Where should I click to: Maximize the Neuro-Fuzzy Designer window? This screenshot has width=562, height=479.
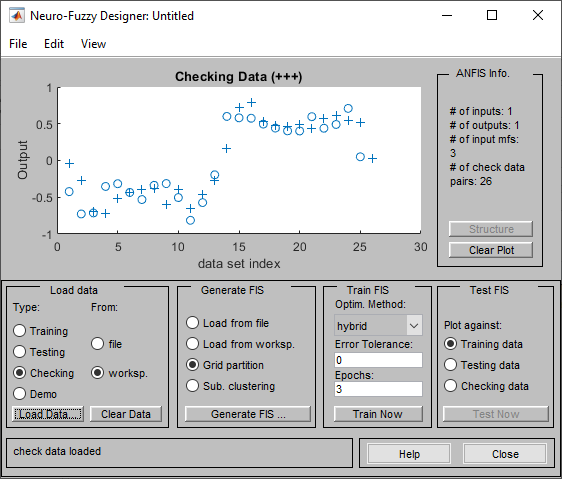pyautogui.click(x=492, y=15)
